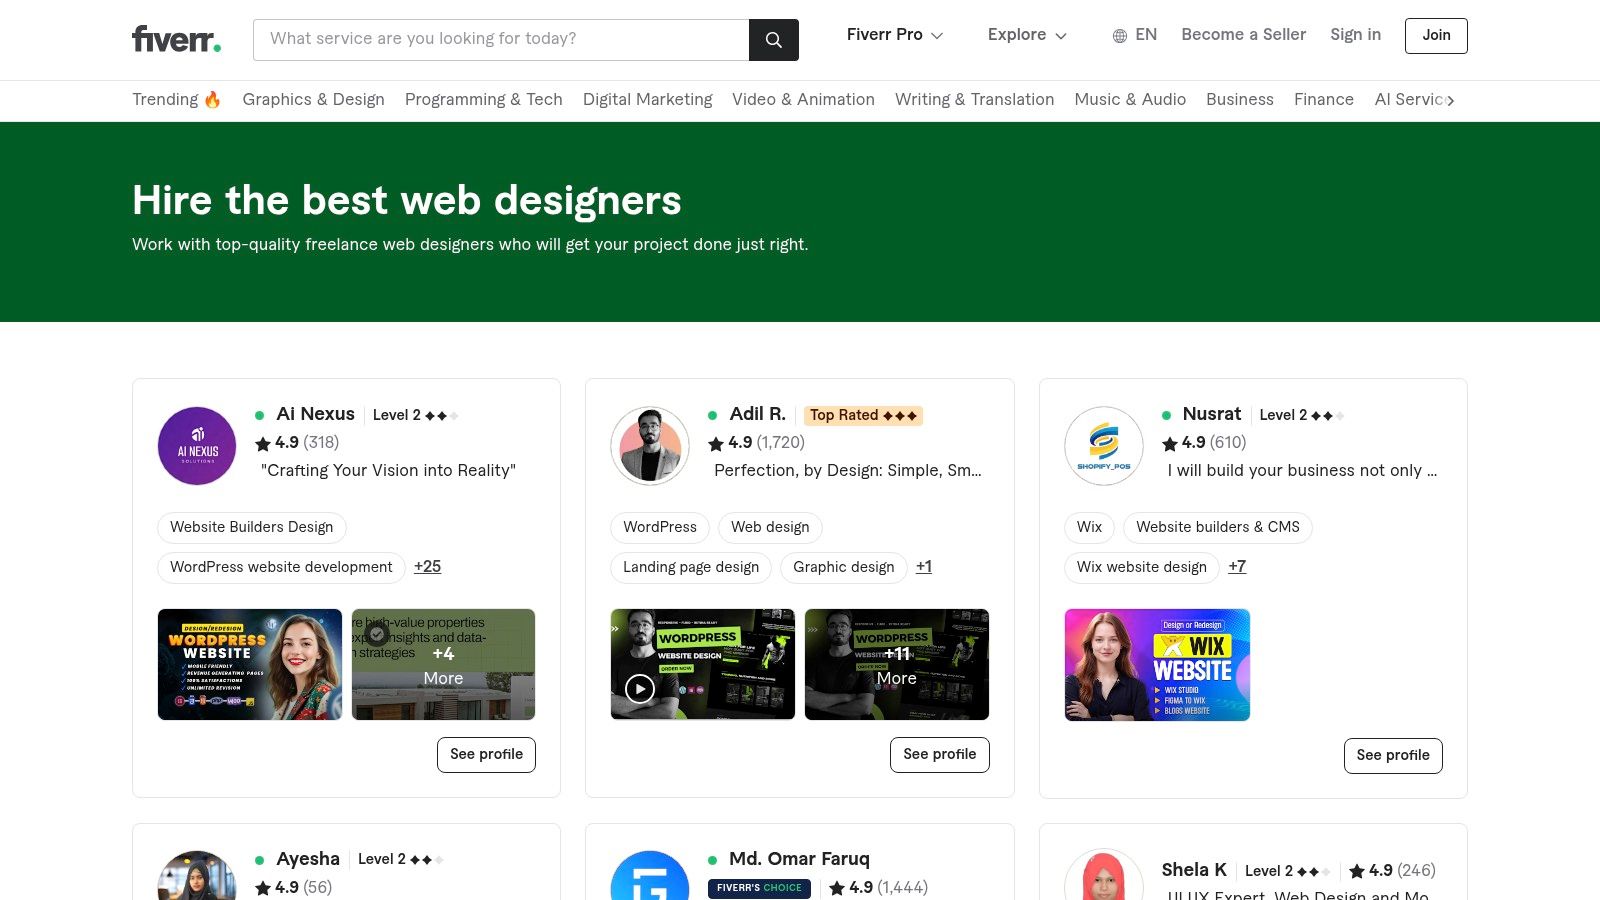The image size is (1600, 900).
Task: Click Nusrat's 4.9 star rating
Action: click(x=1204, y=442)
